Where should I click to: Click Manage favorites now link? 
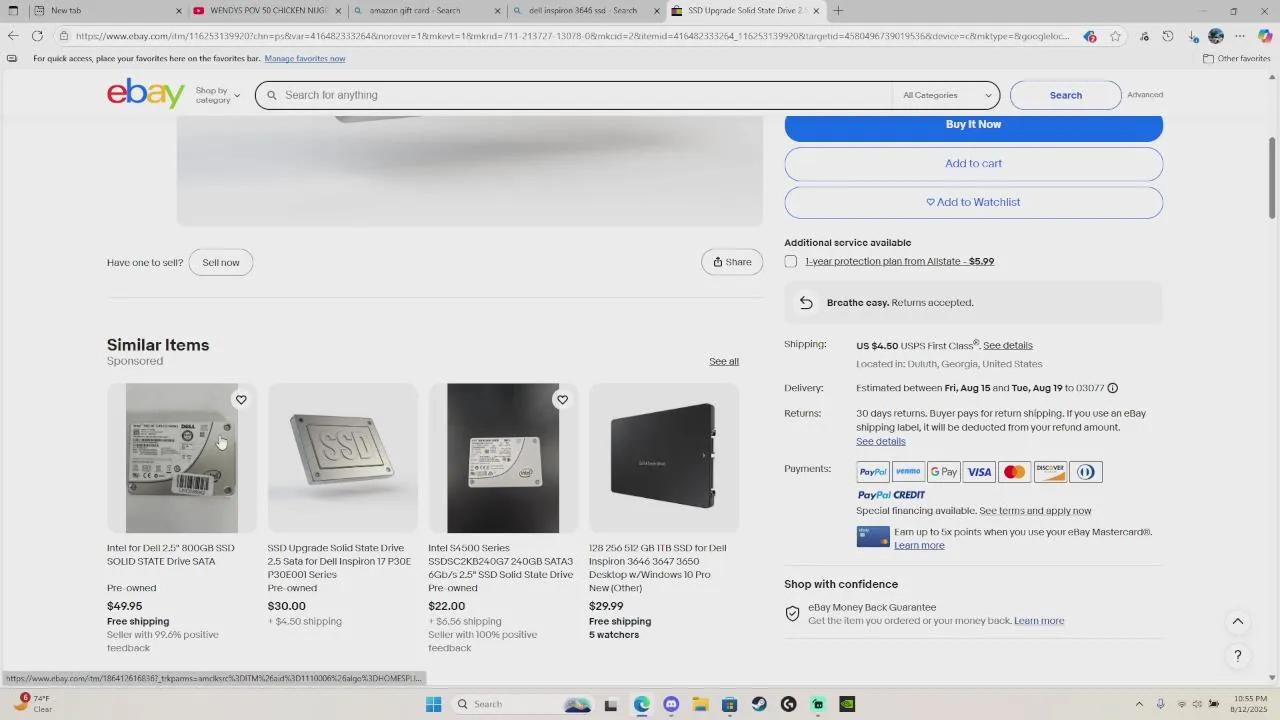tap(305, 59)
